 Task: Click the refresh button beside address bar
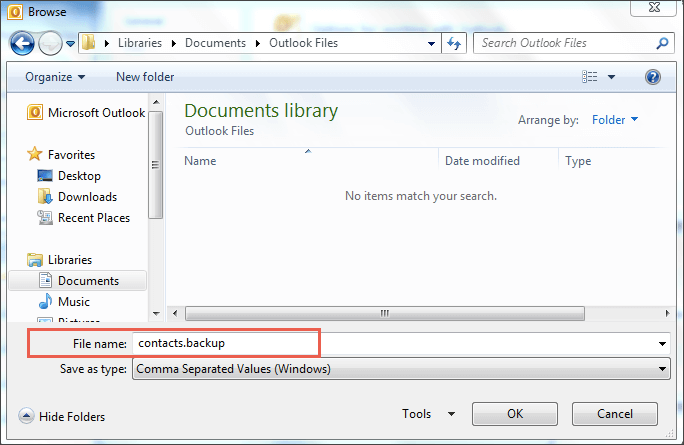(x=454, y=43)
